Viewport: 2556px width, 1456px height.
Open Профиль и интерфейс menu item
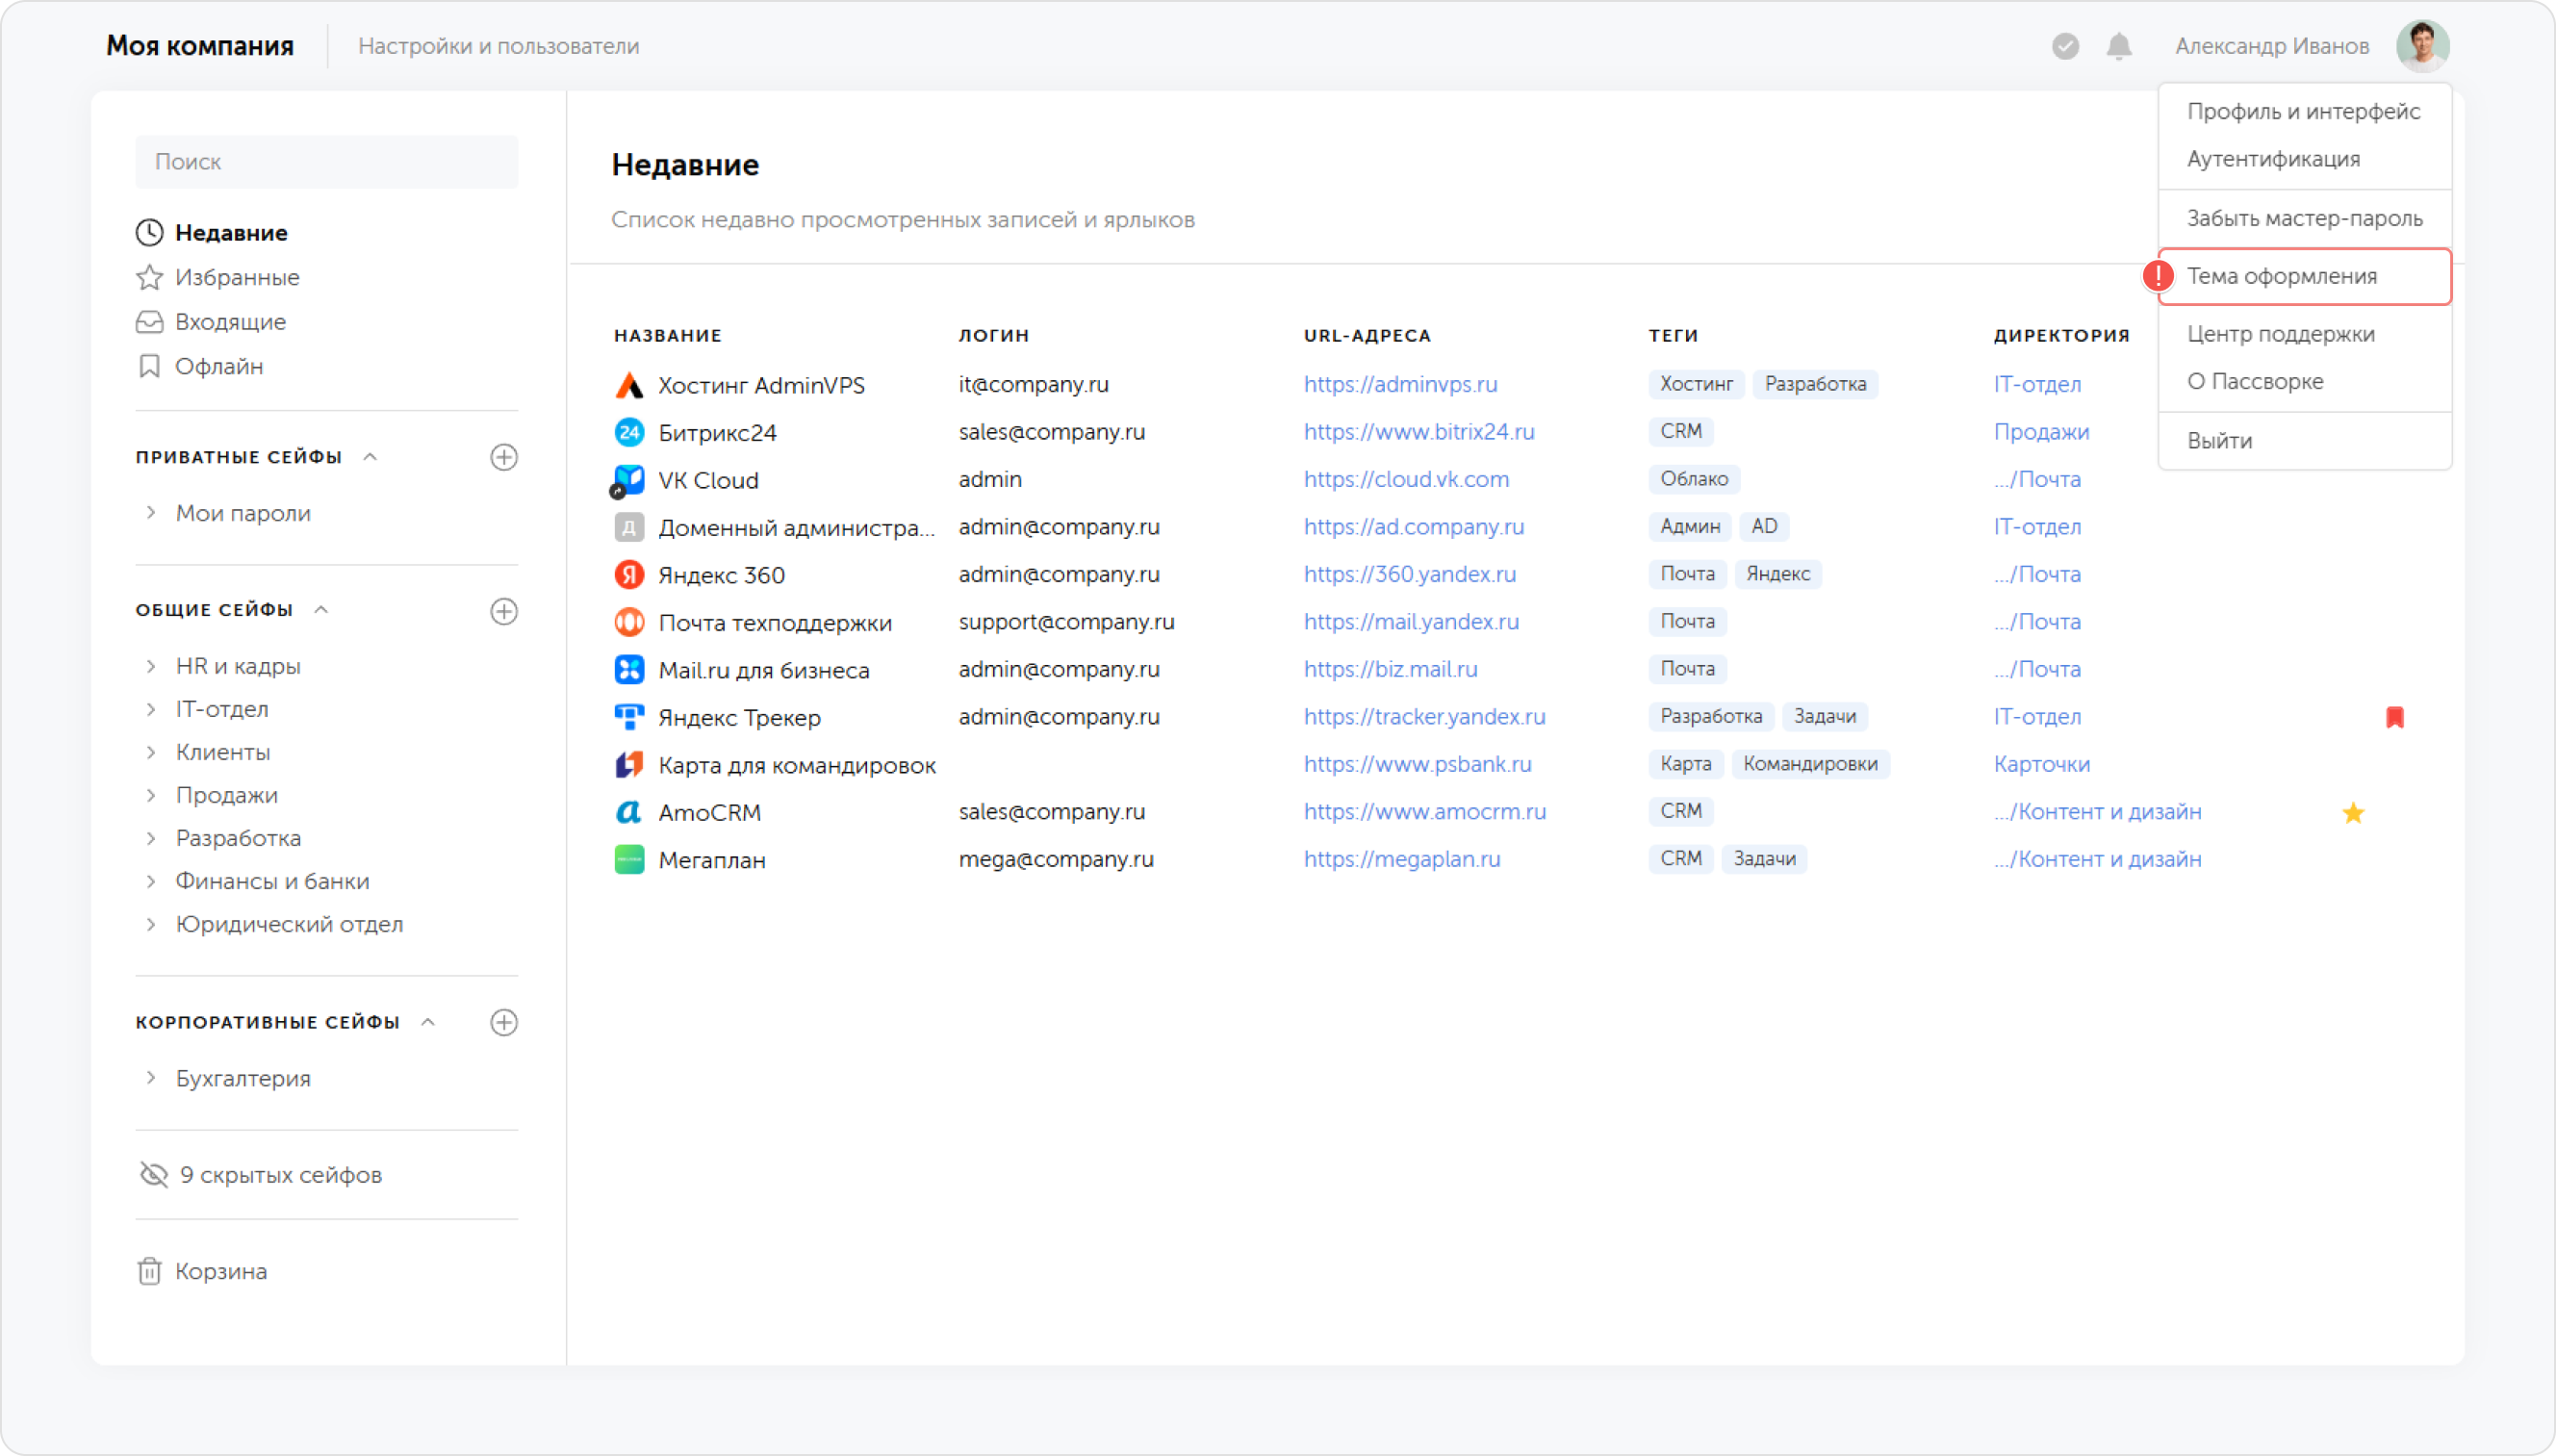2304,111
